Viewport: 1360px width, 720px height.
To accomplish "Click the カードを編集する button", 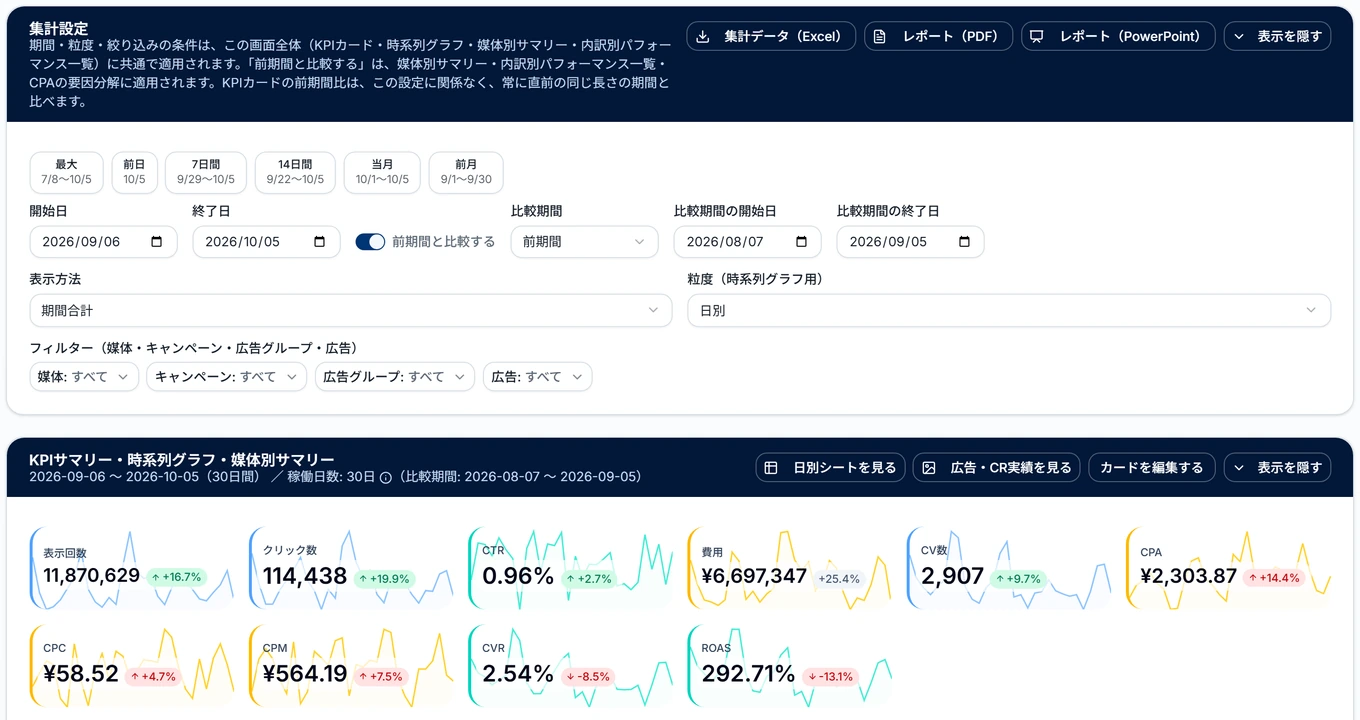I will coord(1152,468).
